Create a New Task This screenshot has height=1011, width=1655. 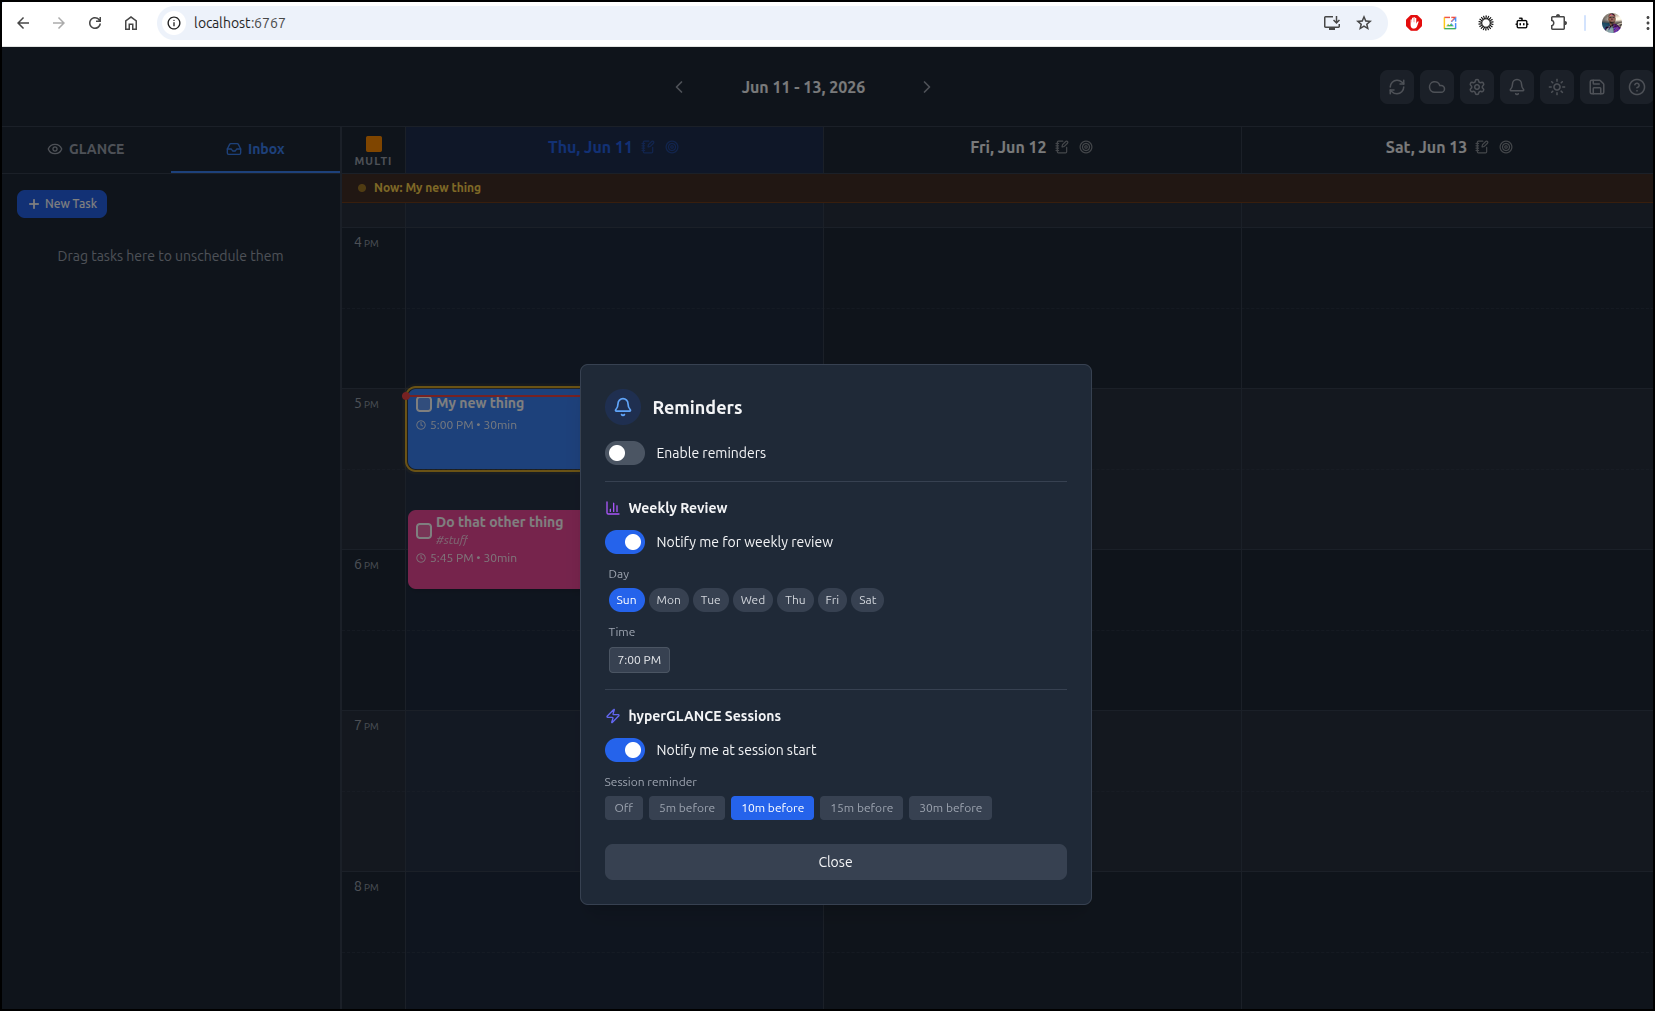click(x=62, y=204)
